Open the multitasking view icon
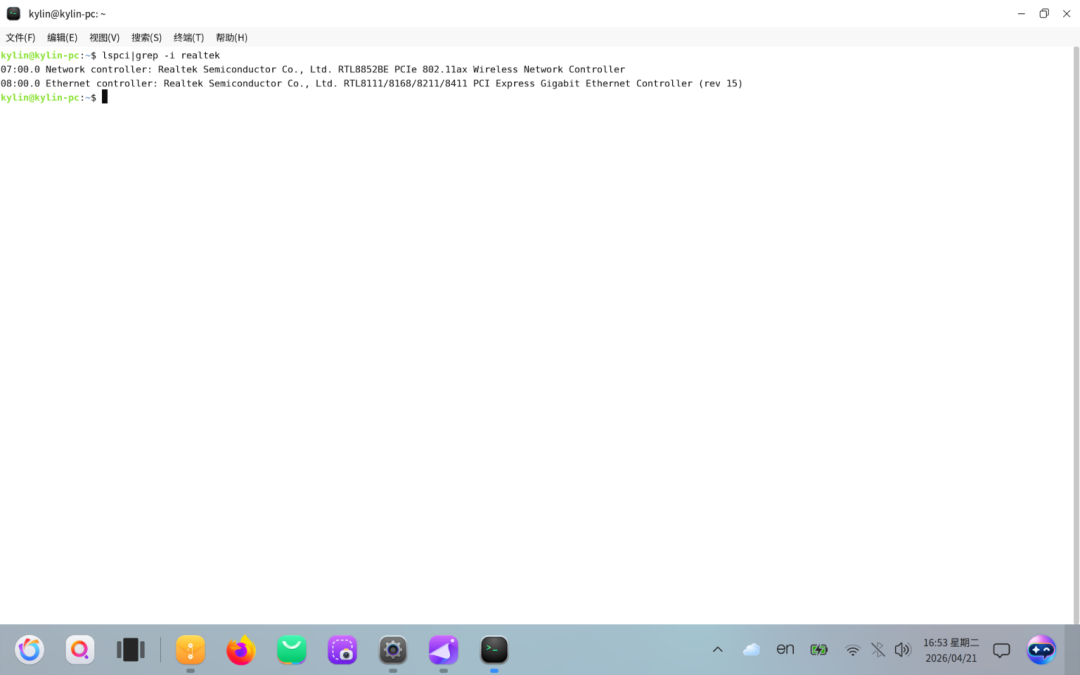The height and width of the screenshot is (675, 1080). click(130, 650)
